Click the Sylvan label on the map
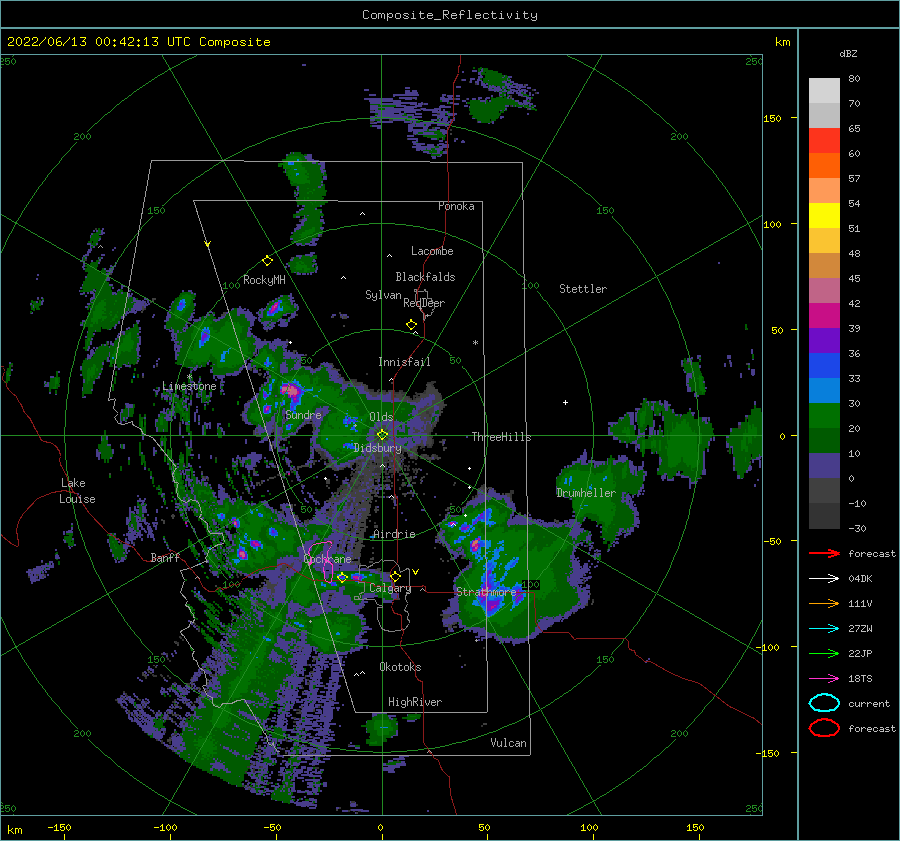Image resolution: width=900 pixels, height=841 pixels. [x=383, y=295]
